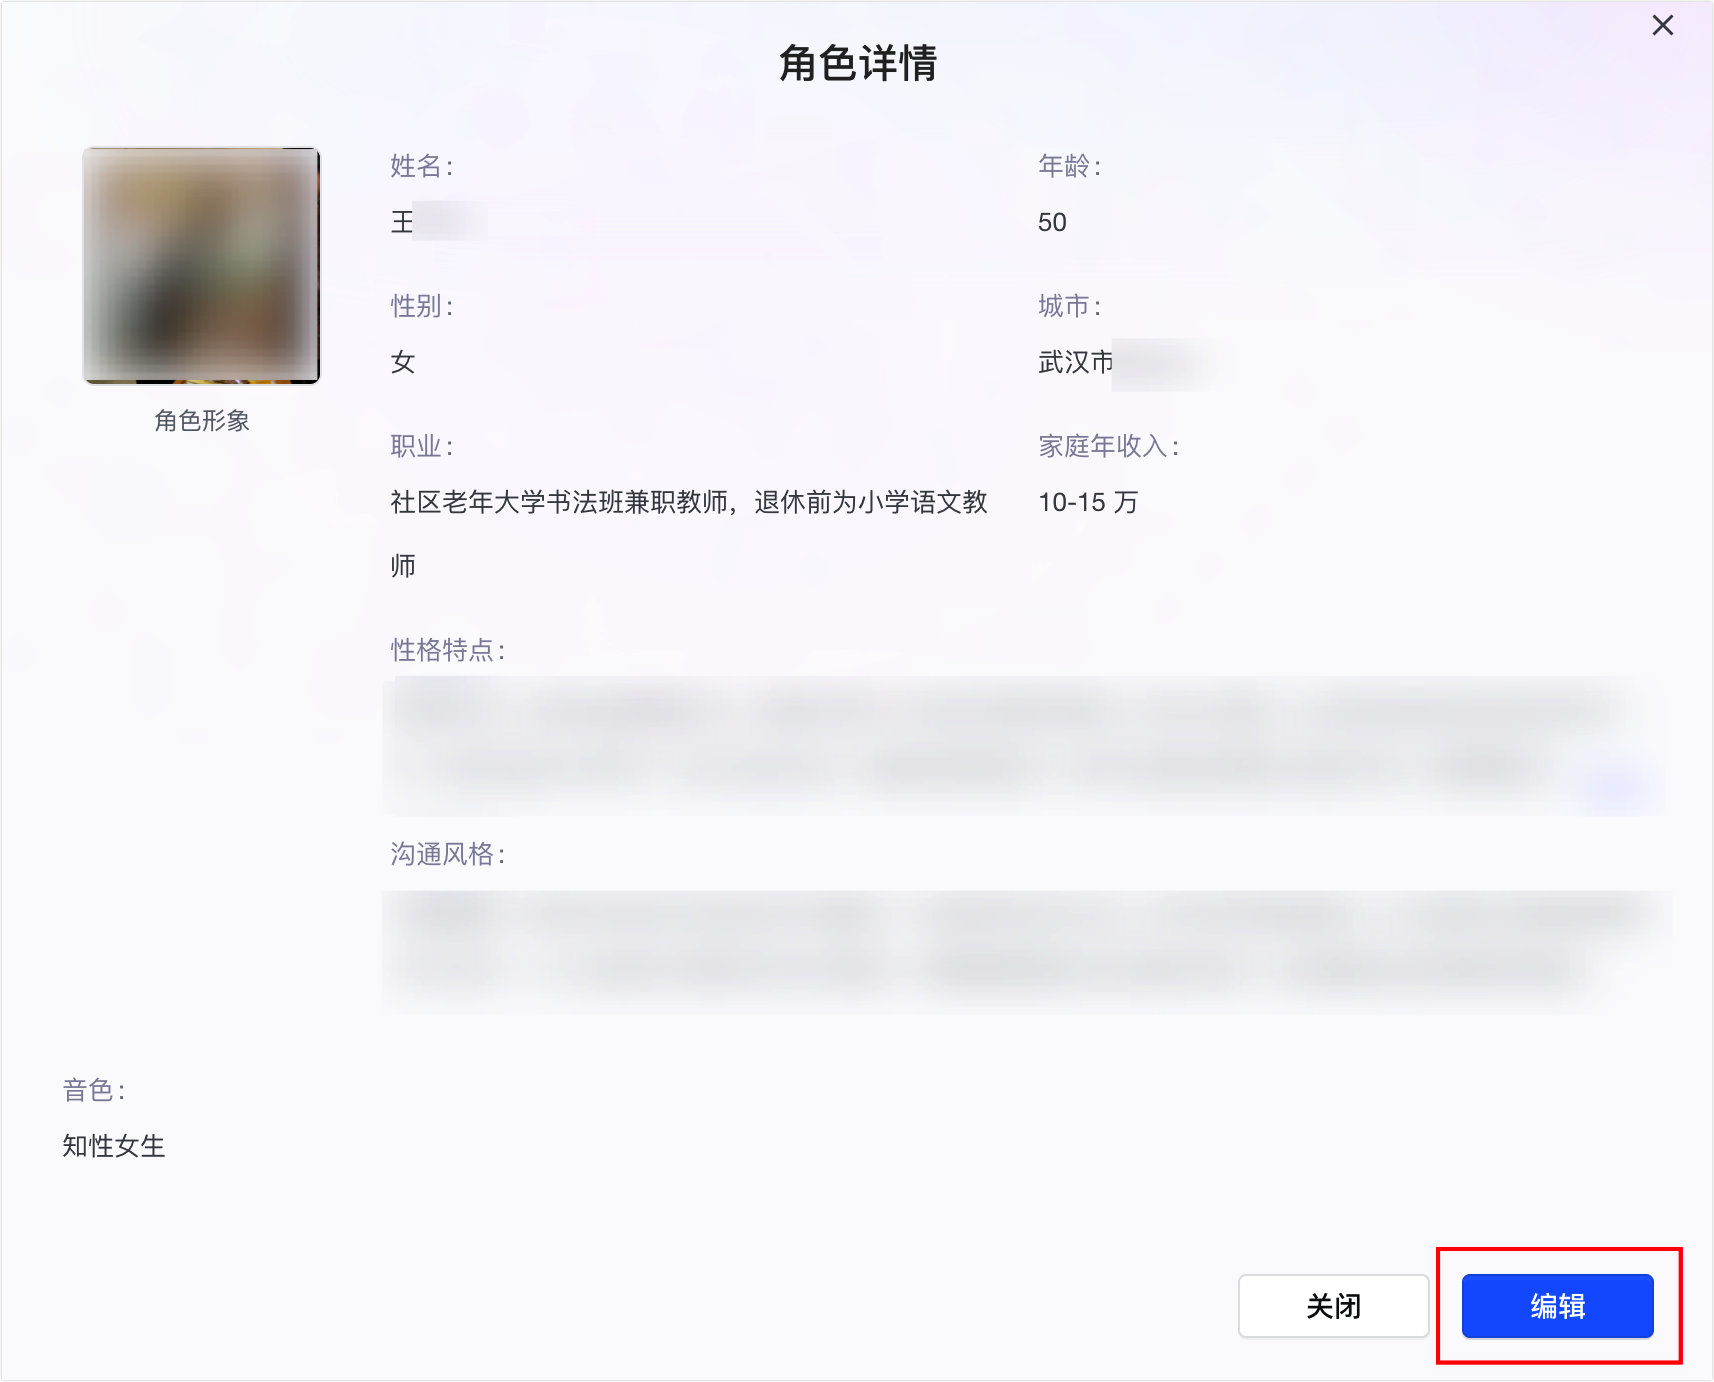Click the 城市 field label

(x=1069, y=306)
